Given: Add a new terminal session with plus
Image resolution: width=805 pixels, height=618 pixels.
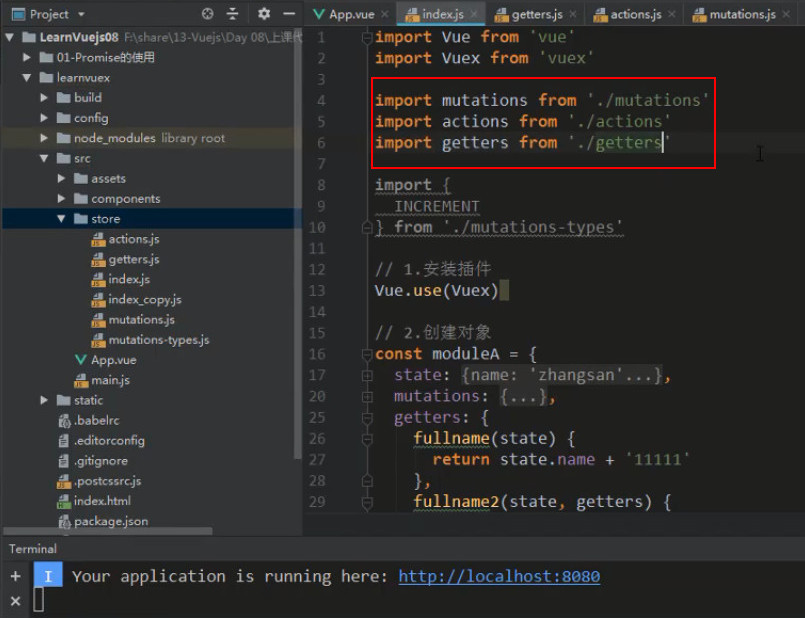Looking at the screenshot, I should (15, 576).
